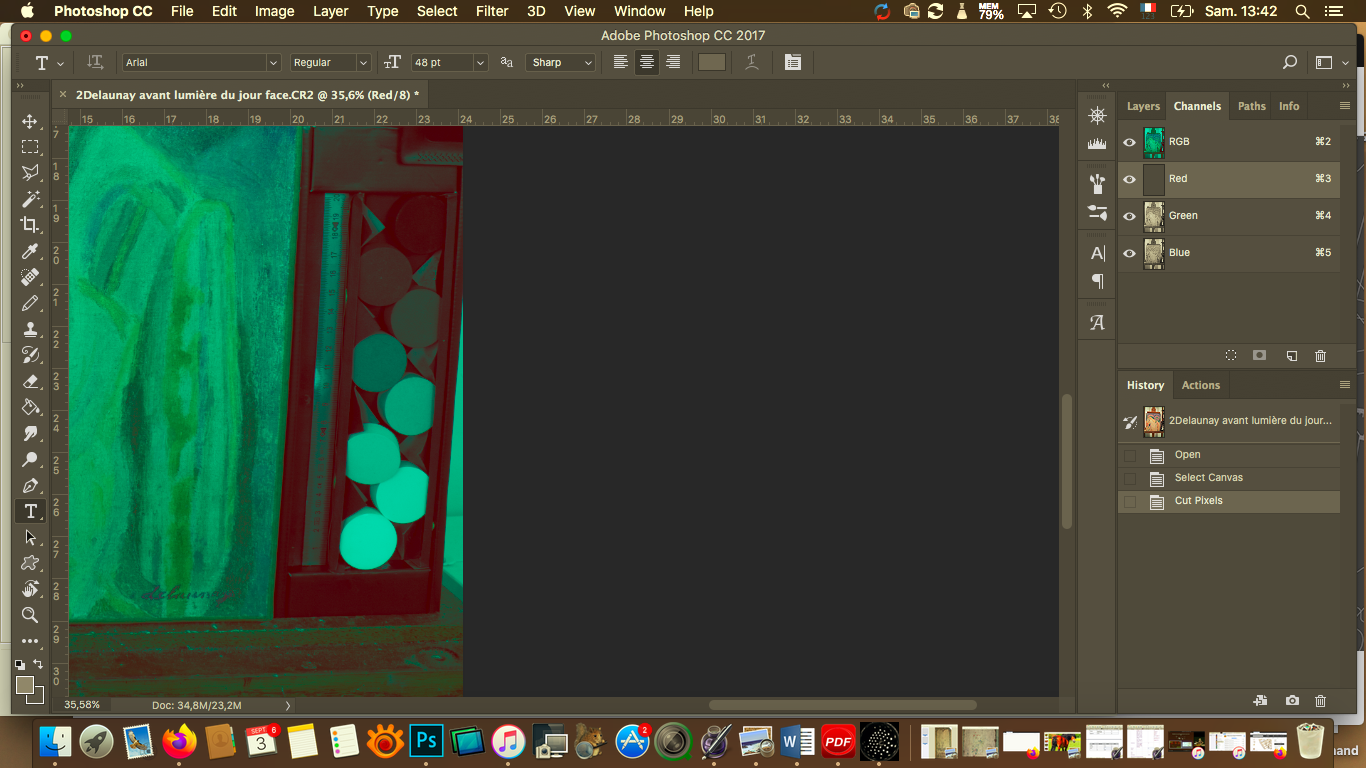
Task: Select the Dodge tool
Action: tap(30, 459)
